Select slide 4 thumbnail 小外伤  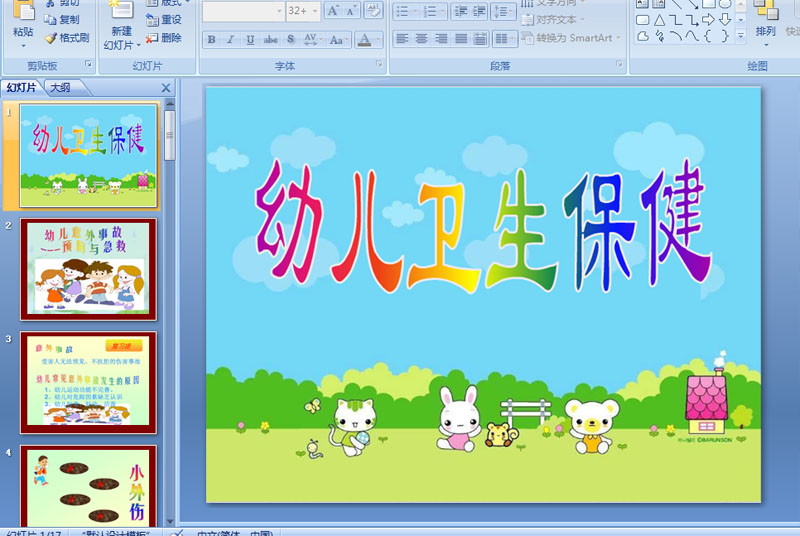click(x=88, y=487)
